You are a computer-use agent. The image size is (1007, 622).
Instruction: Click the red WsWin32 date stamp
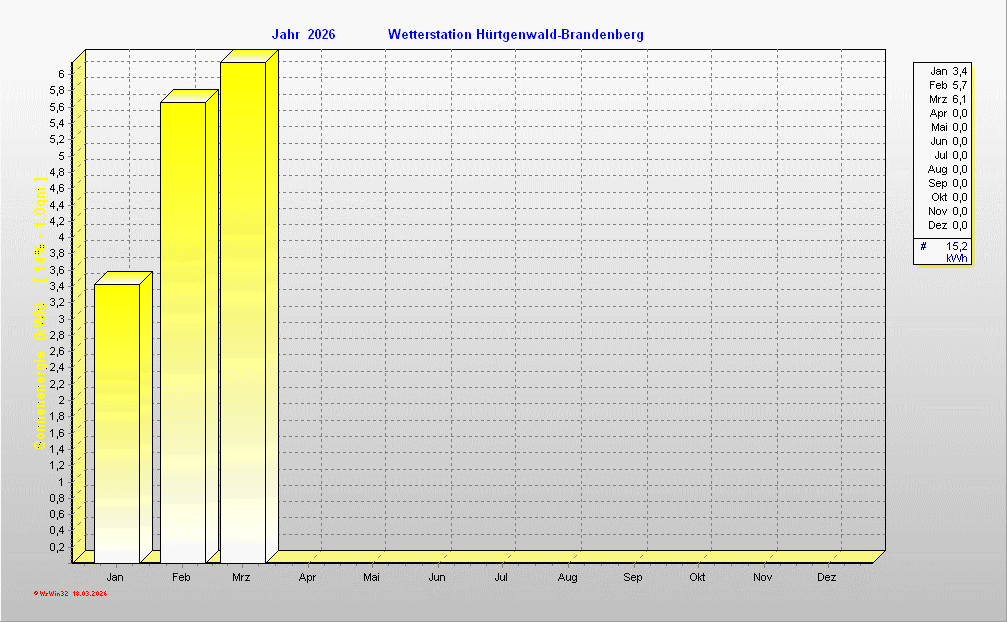(x=70, y=593)
